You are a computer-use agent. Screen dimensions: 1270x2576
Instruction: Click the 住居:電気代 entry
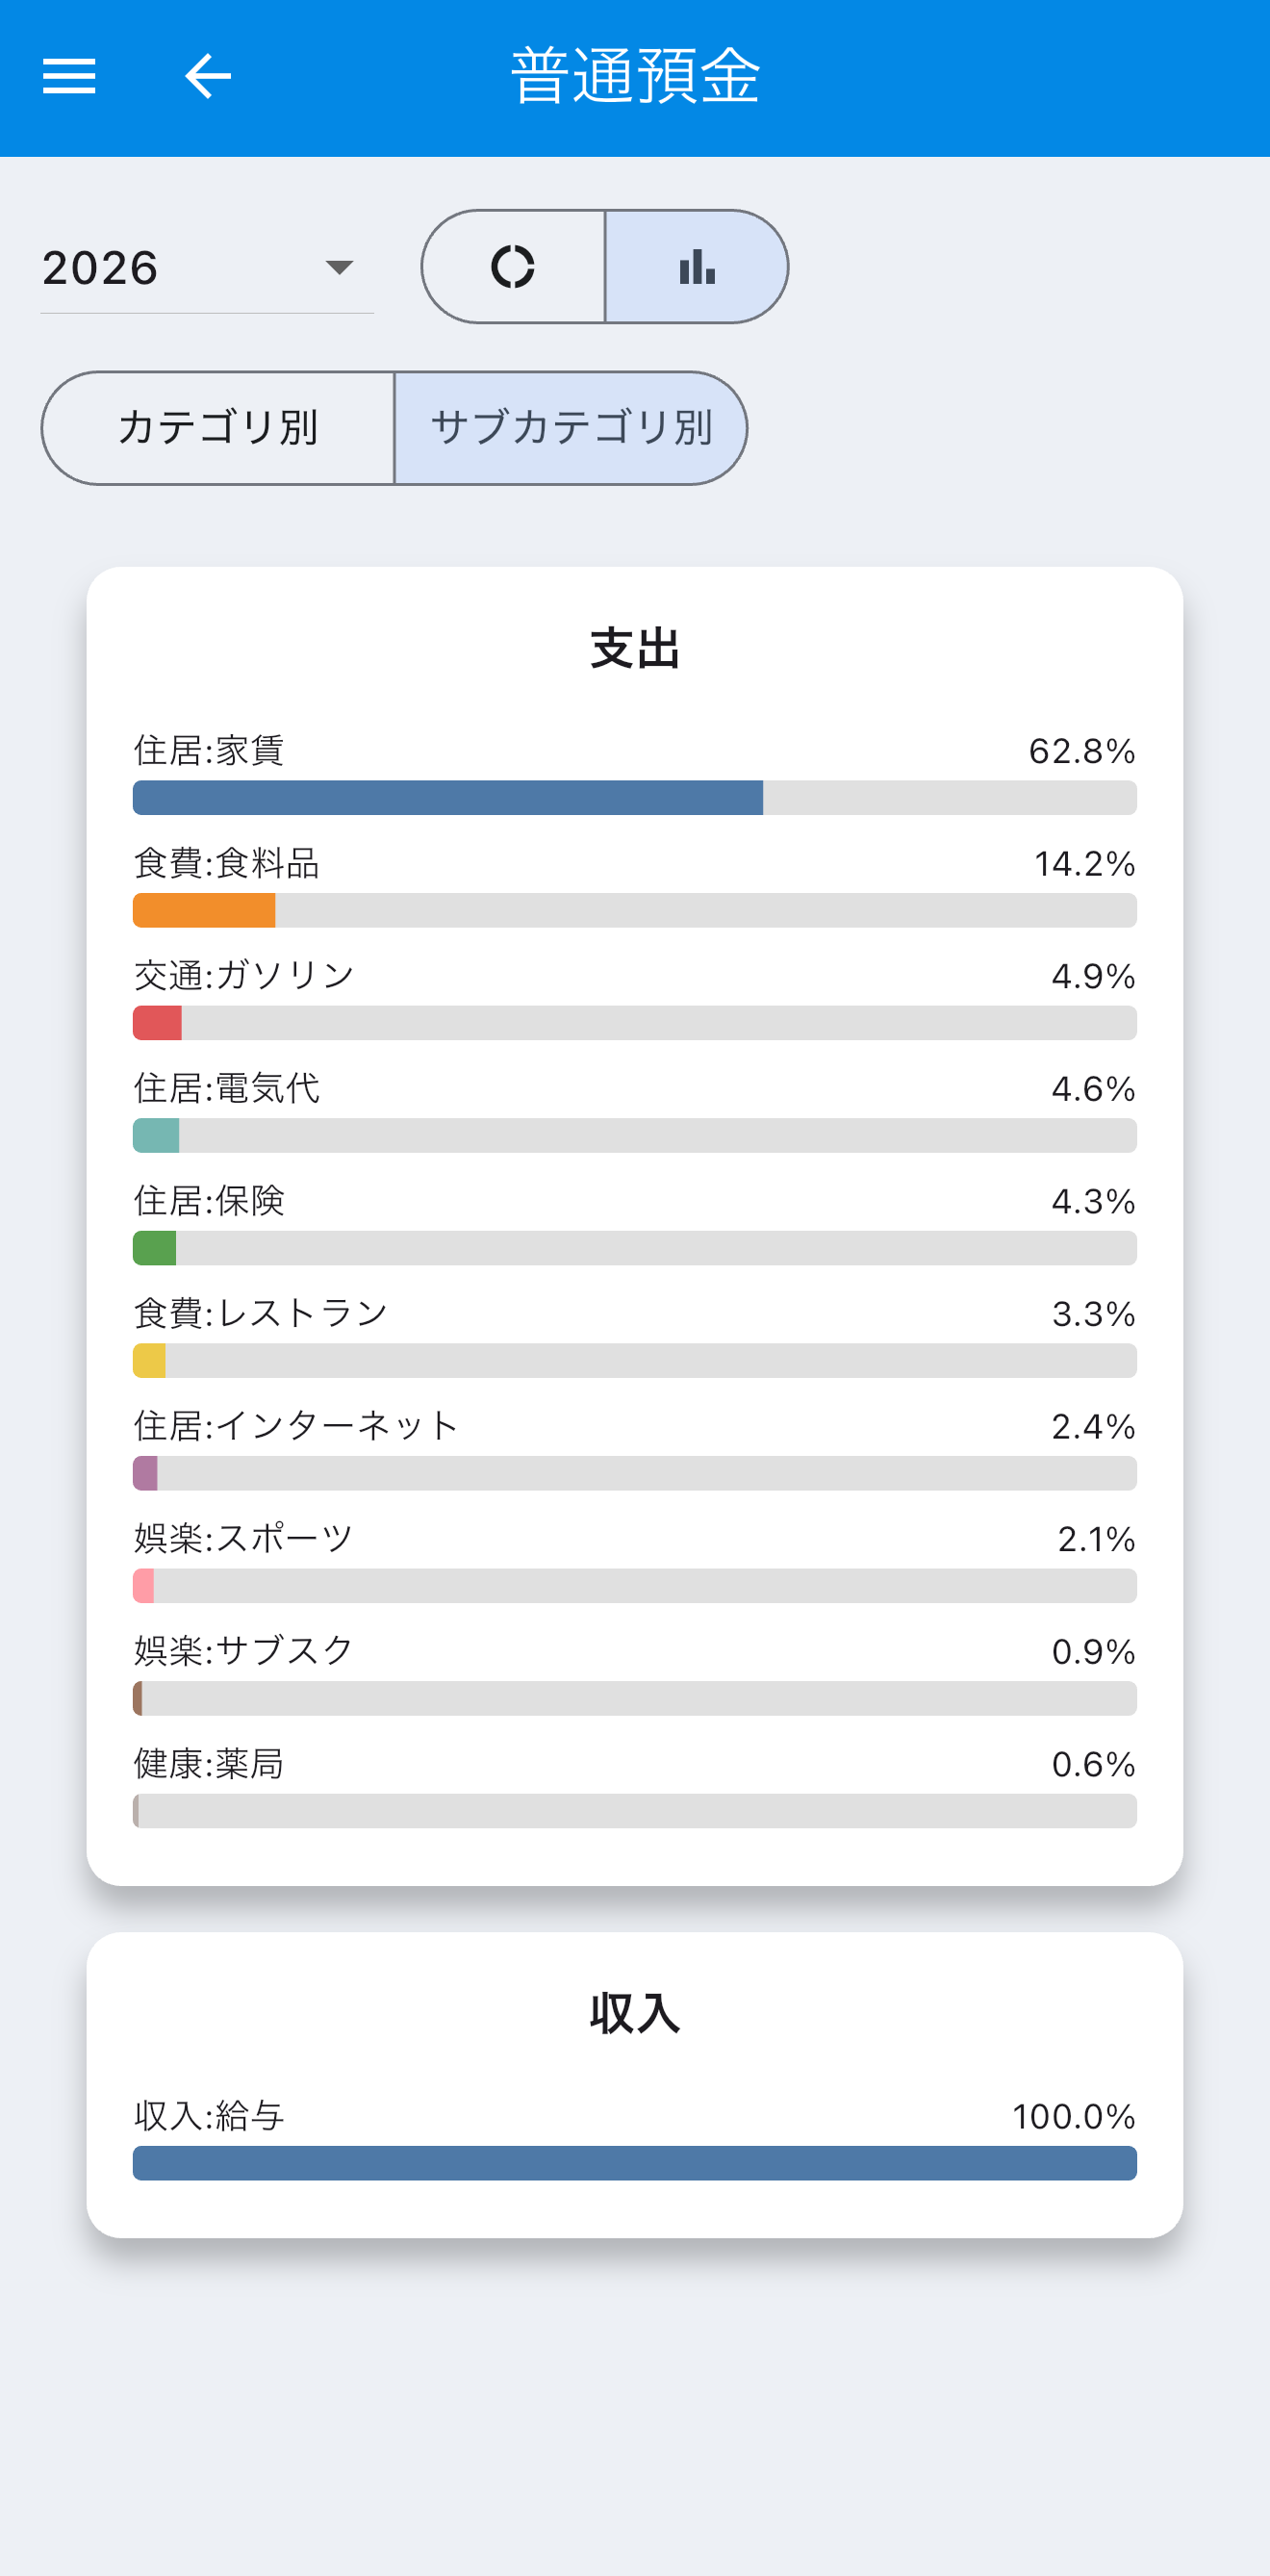[x=635, y=1108]
